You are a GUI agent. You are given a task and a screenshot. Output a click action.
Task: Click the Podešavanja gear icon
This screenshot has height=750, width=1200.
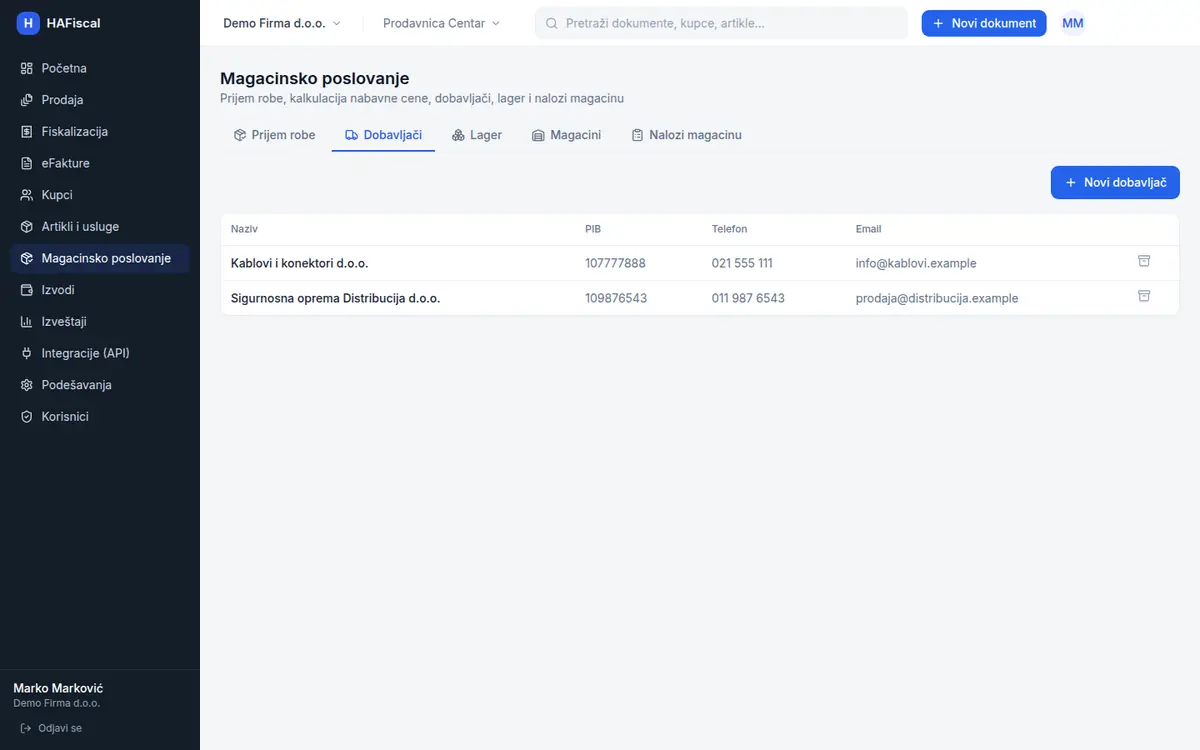click(x=27, y=385)
